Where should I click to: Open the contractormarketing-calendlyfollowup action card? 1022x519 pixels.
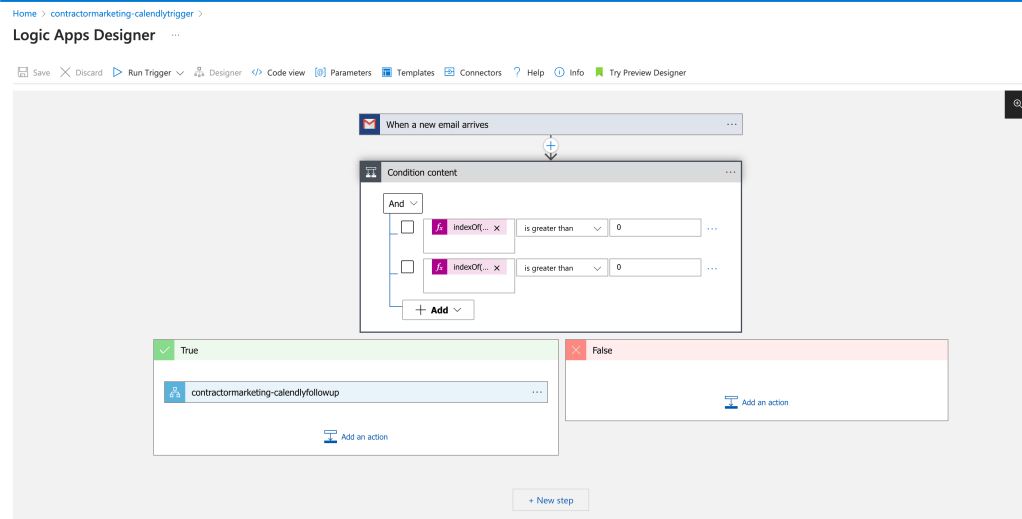click(356, 393)
